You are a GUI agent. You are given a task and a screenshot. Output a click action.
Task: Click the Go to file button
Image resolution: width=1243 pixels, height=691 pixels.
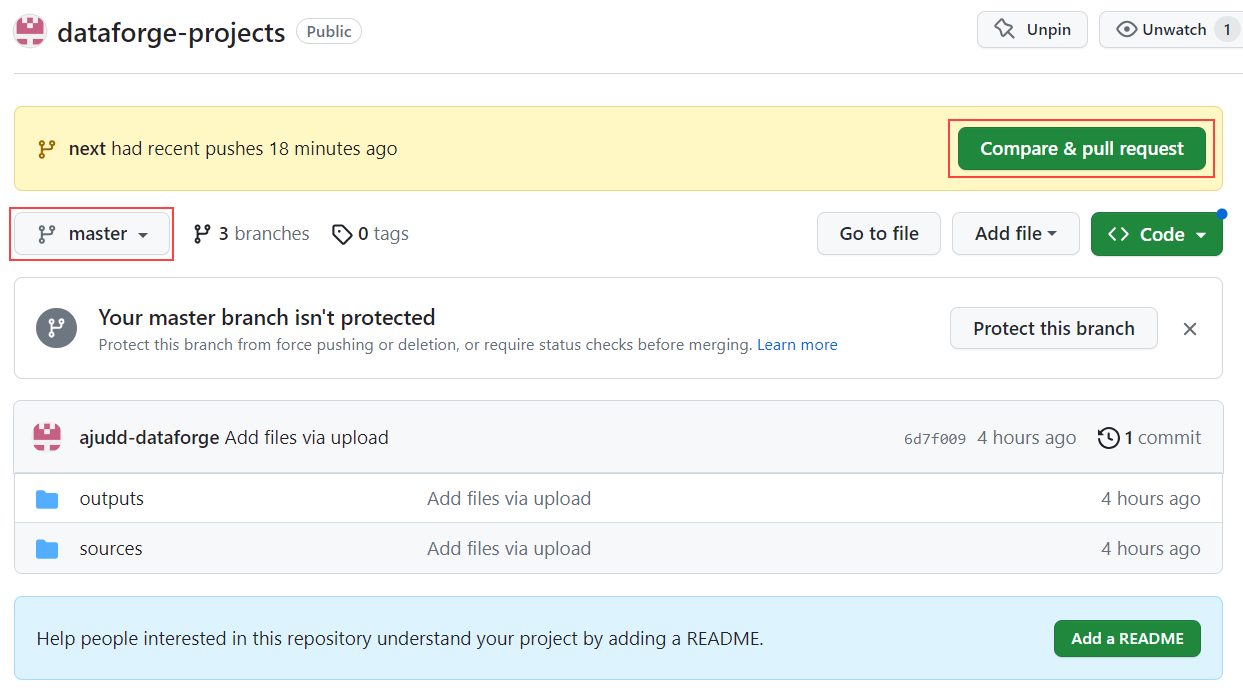[879, 234]
